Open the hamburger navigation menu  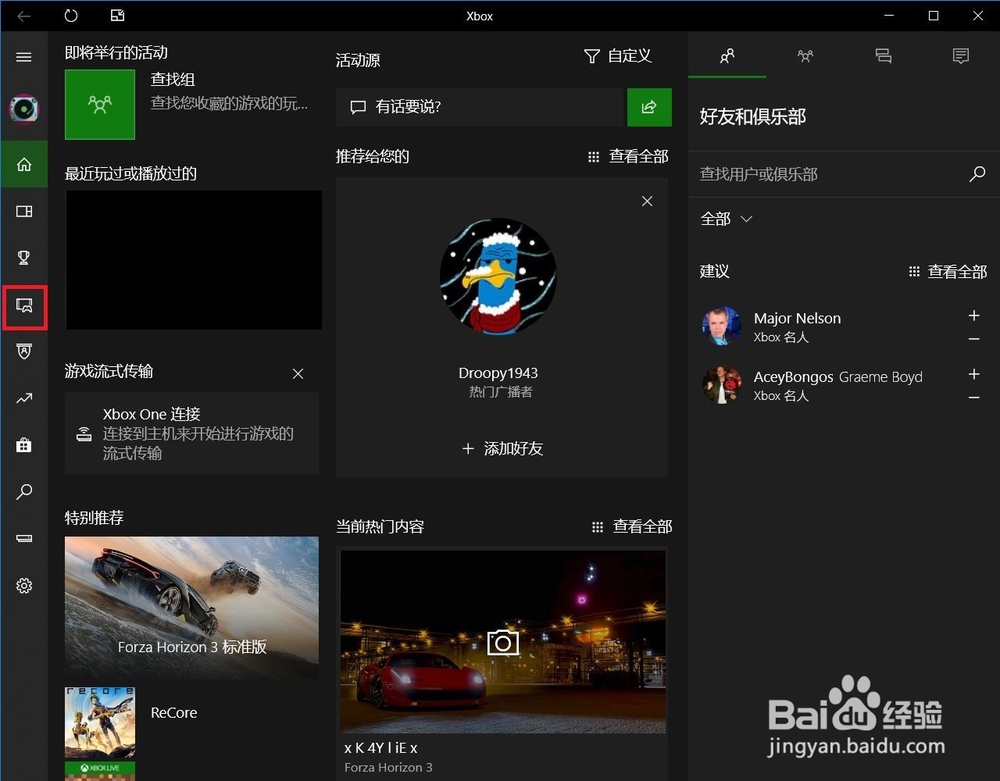tap(24, 57)
